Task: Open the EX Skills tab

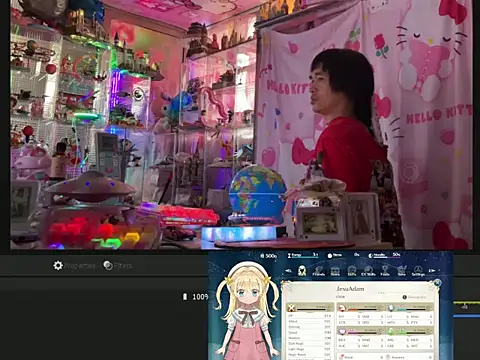Action: coord(368,271)
